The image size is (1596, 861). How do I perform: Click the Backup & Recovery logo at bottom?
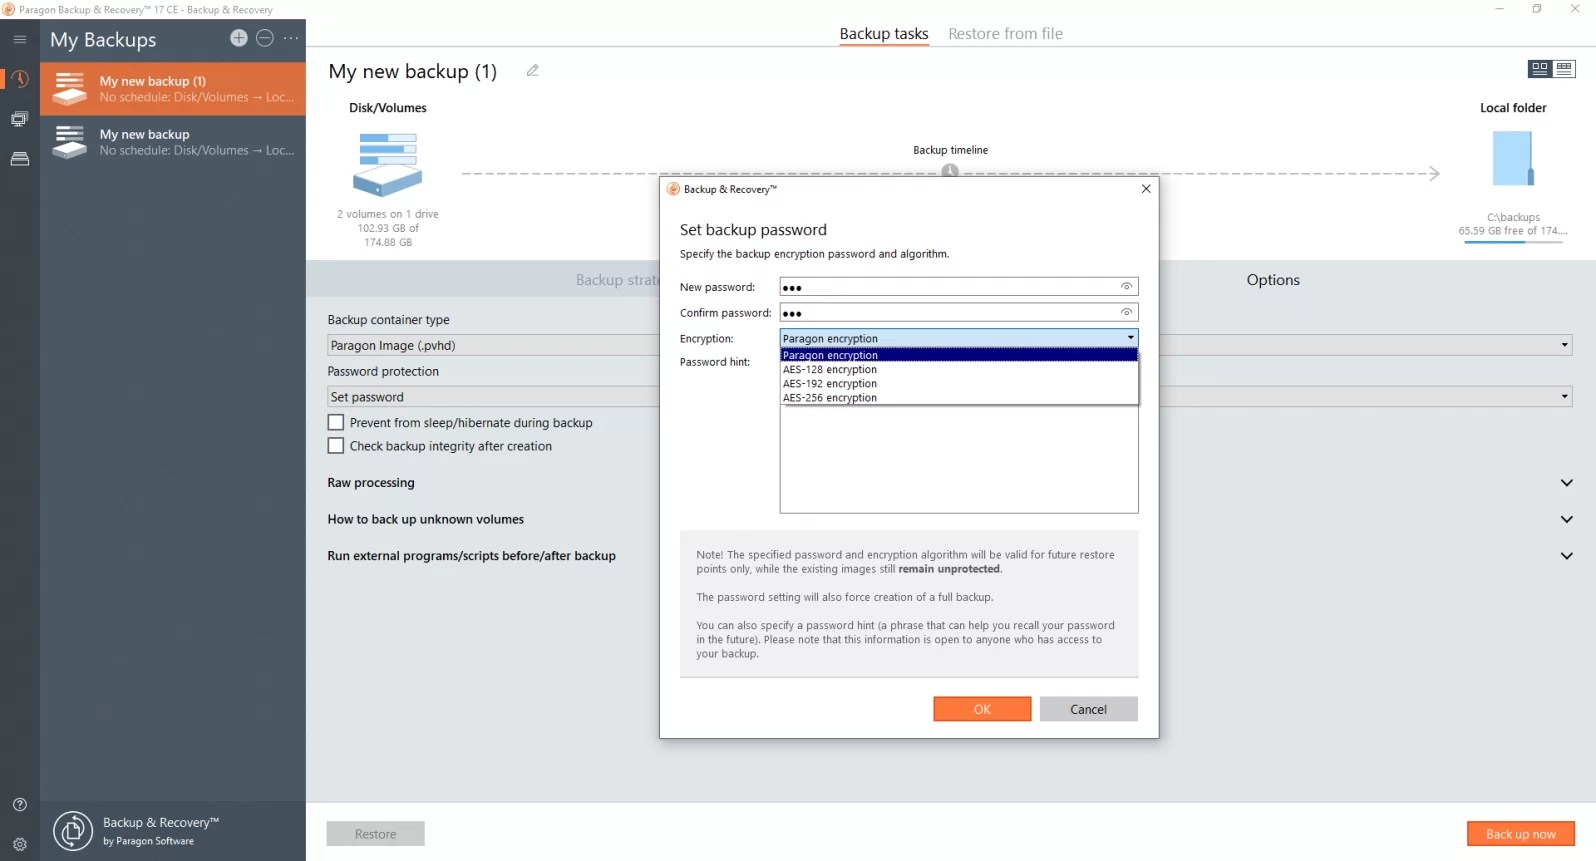pos(73,831)
